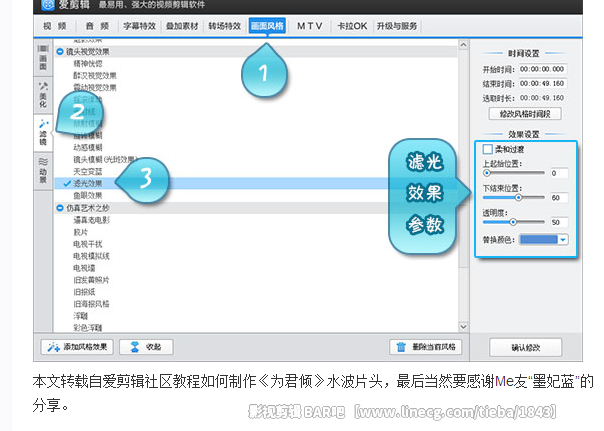The height and width of the screenshot is (431, 604).
Task: Switch to the 视频 tab
Action: coord(55,26)
